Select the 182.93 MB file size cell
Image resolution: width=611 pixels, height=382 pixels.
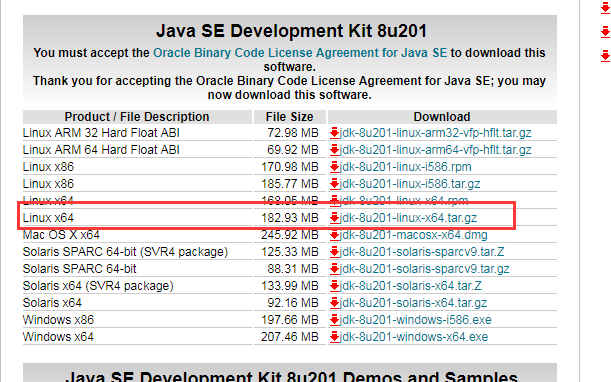tap(290, 218)
